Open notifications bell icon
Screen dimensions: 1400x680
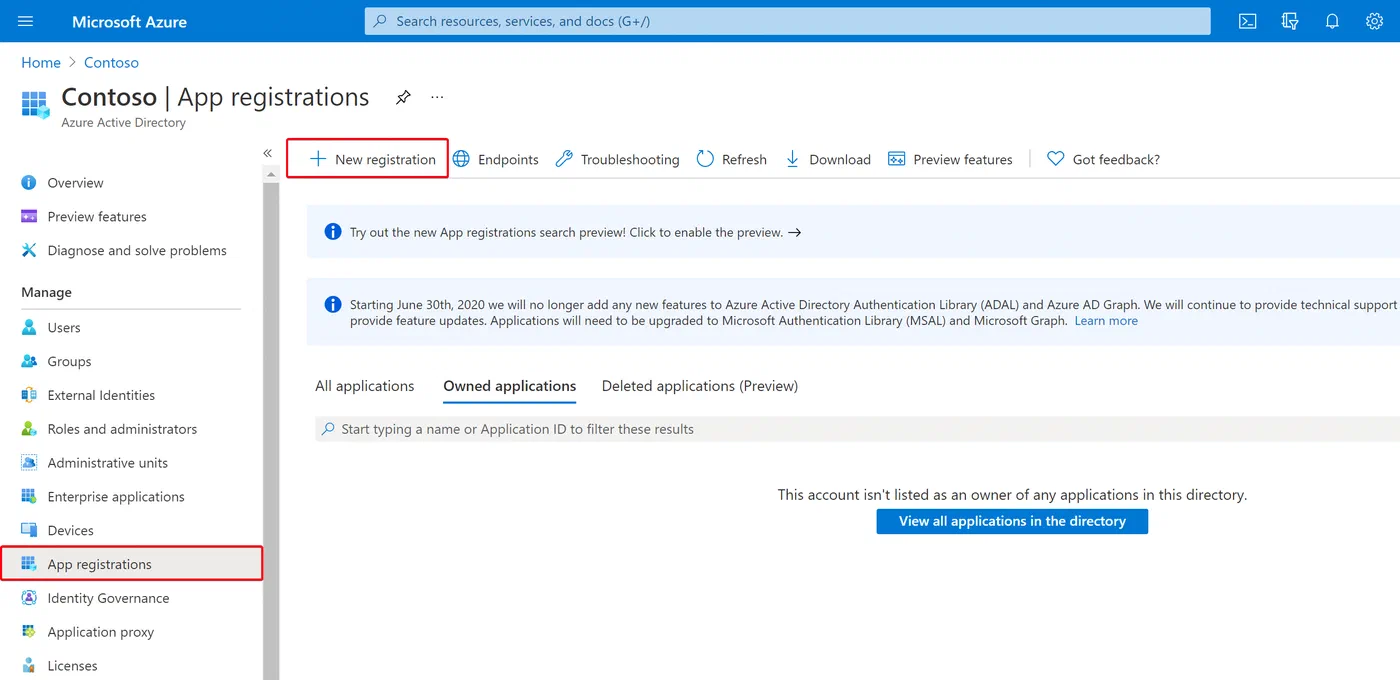coord(1332,21)
